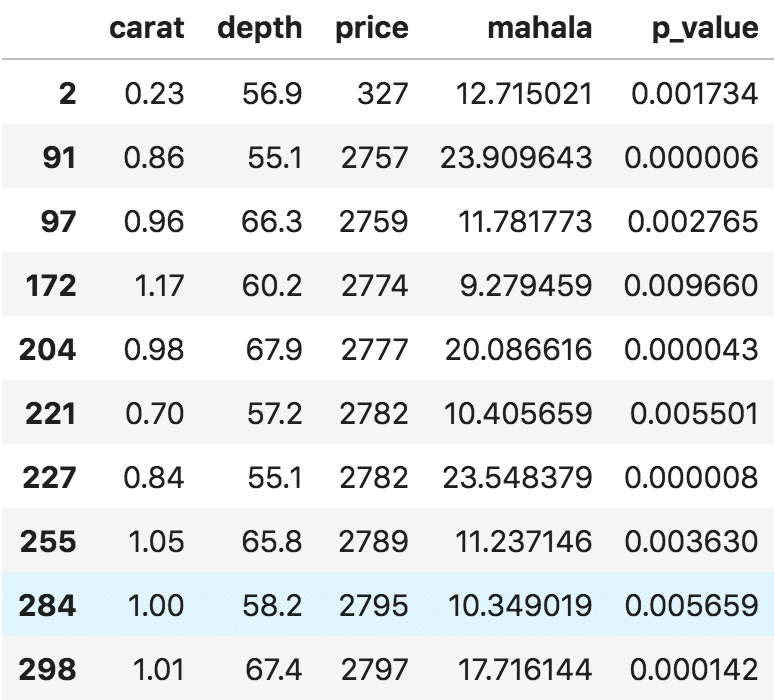This screenshot has height=700, width=774.
Task: Click row index 204
Action: [x=47, y=350]
